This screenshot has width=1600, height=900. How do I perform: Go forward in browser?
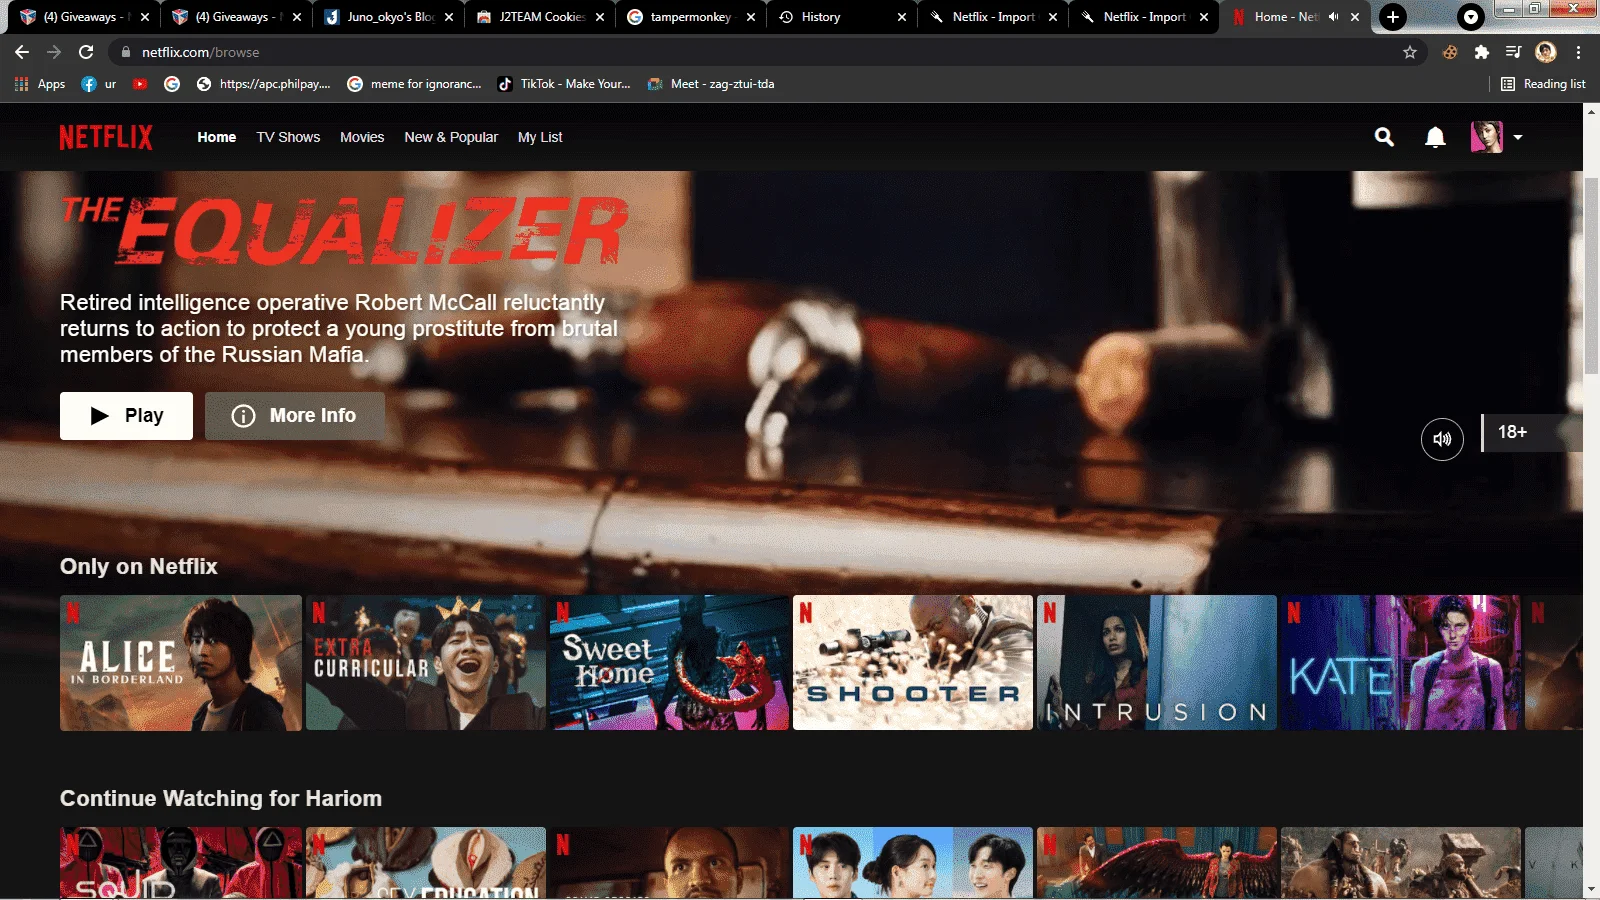coord(54,52)
